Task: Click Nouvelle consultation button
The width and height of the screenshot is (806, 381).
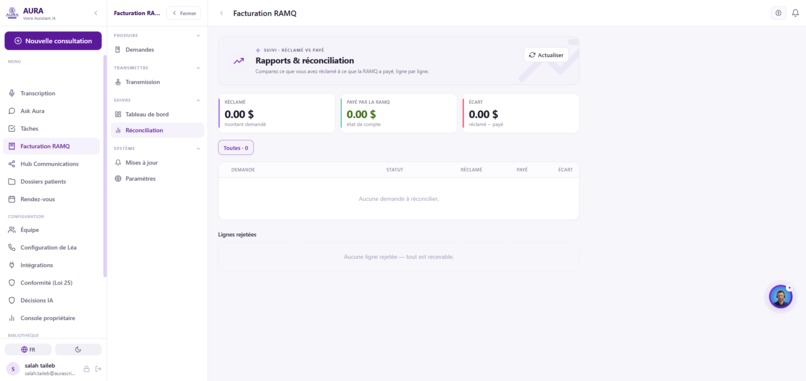Action: (53, 41)
